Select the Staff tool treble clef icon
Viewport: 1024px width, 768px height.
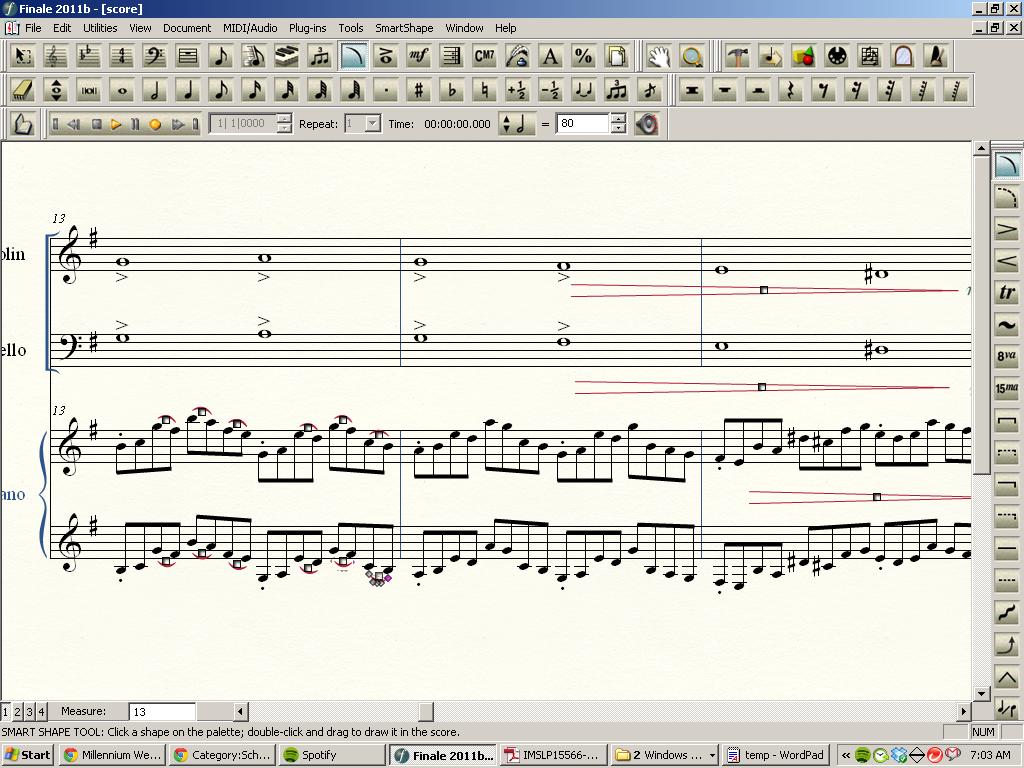(x=55, y=56)
